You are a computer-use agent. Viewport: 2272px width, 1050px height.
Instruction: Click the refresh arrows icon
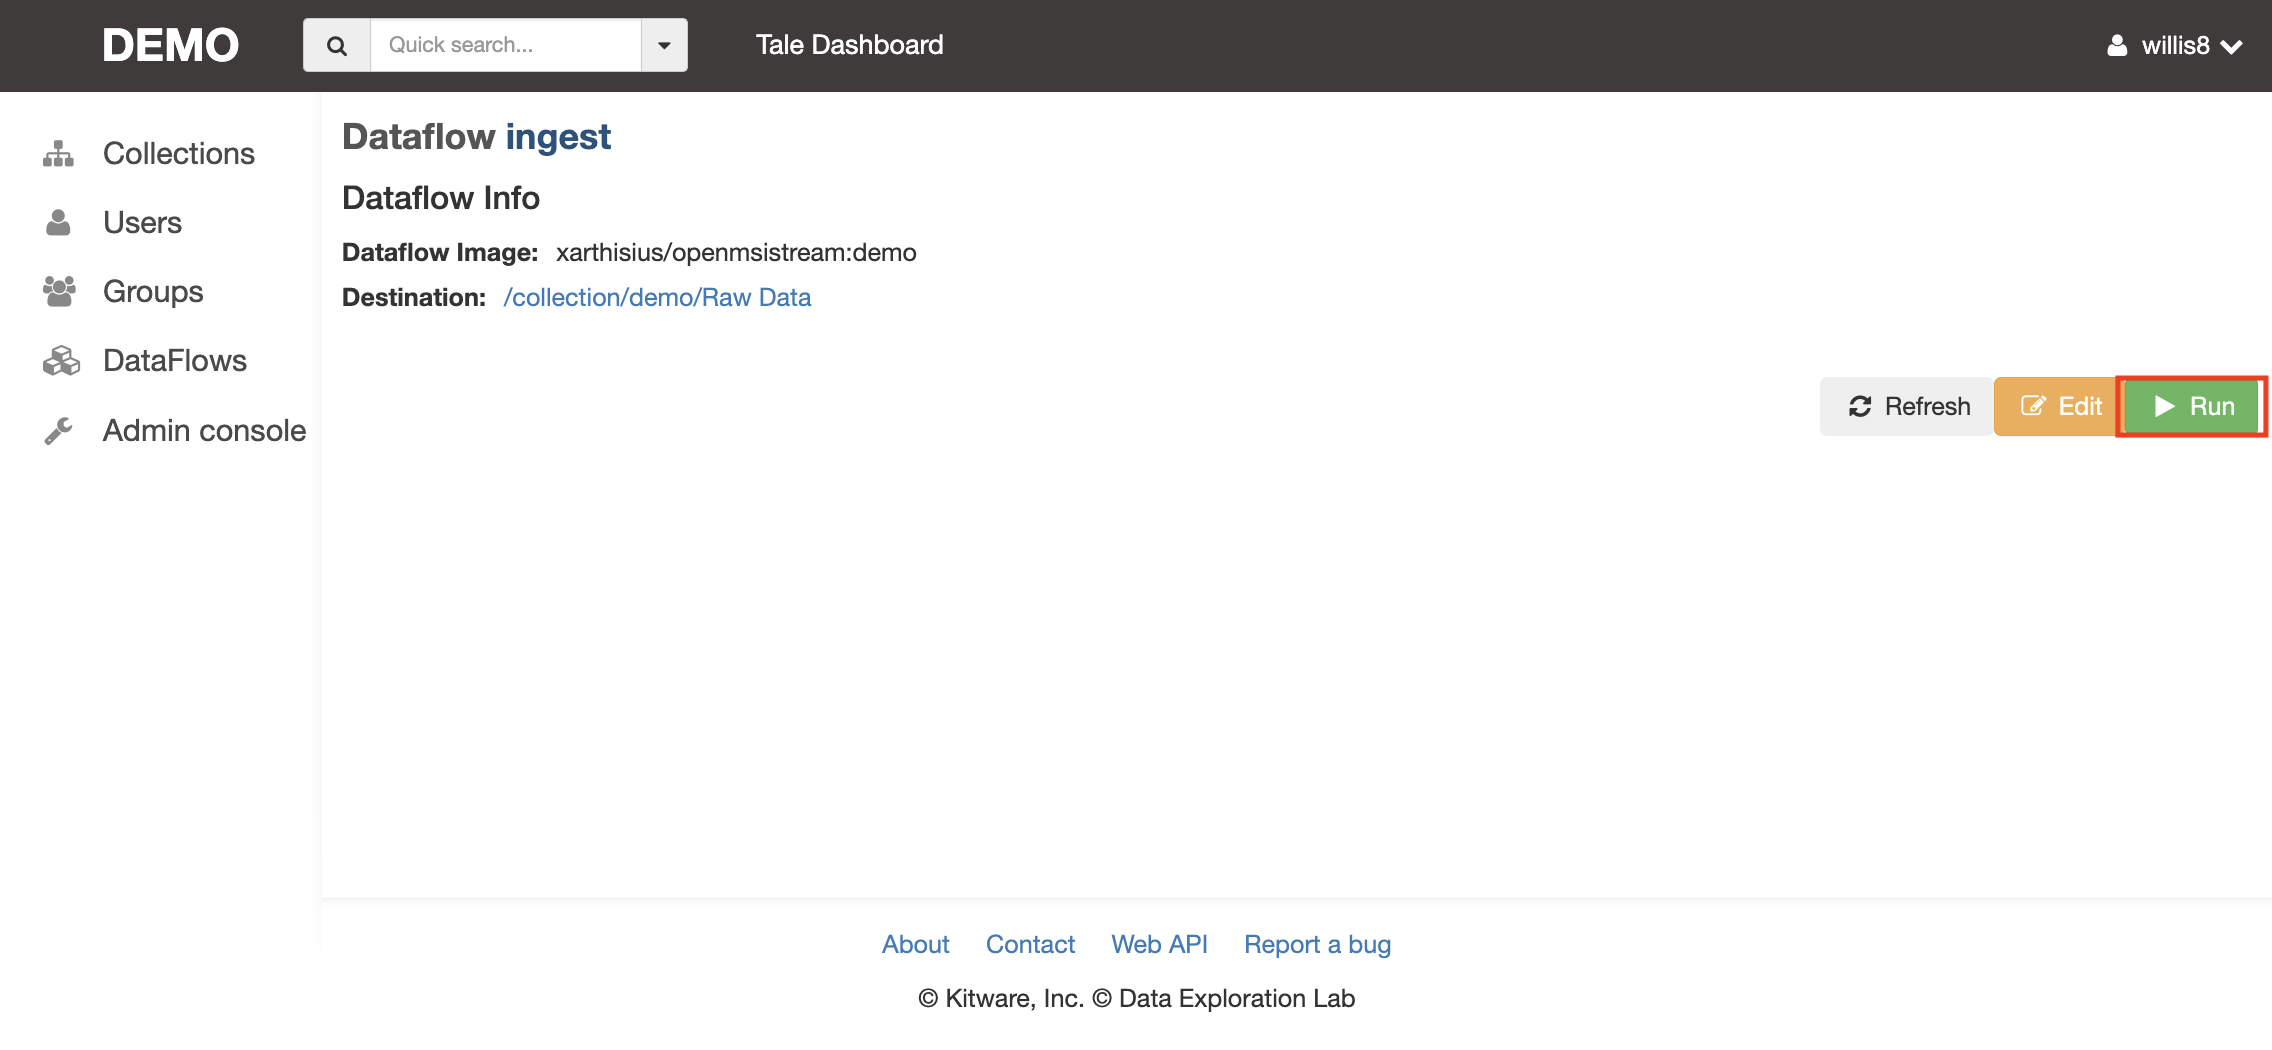click(x=1861, y=406)
